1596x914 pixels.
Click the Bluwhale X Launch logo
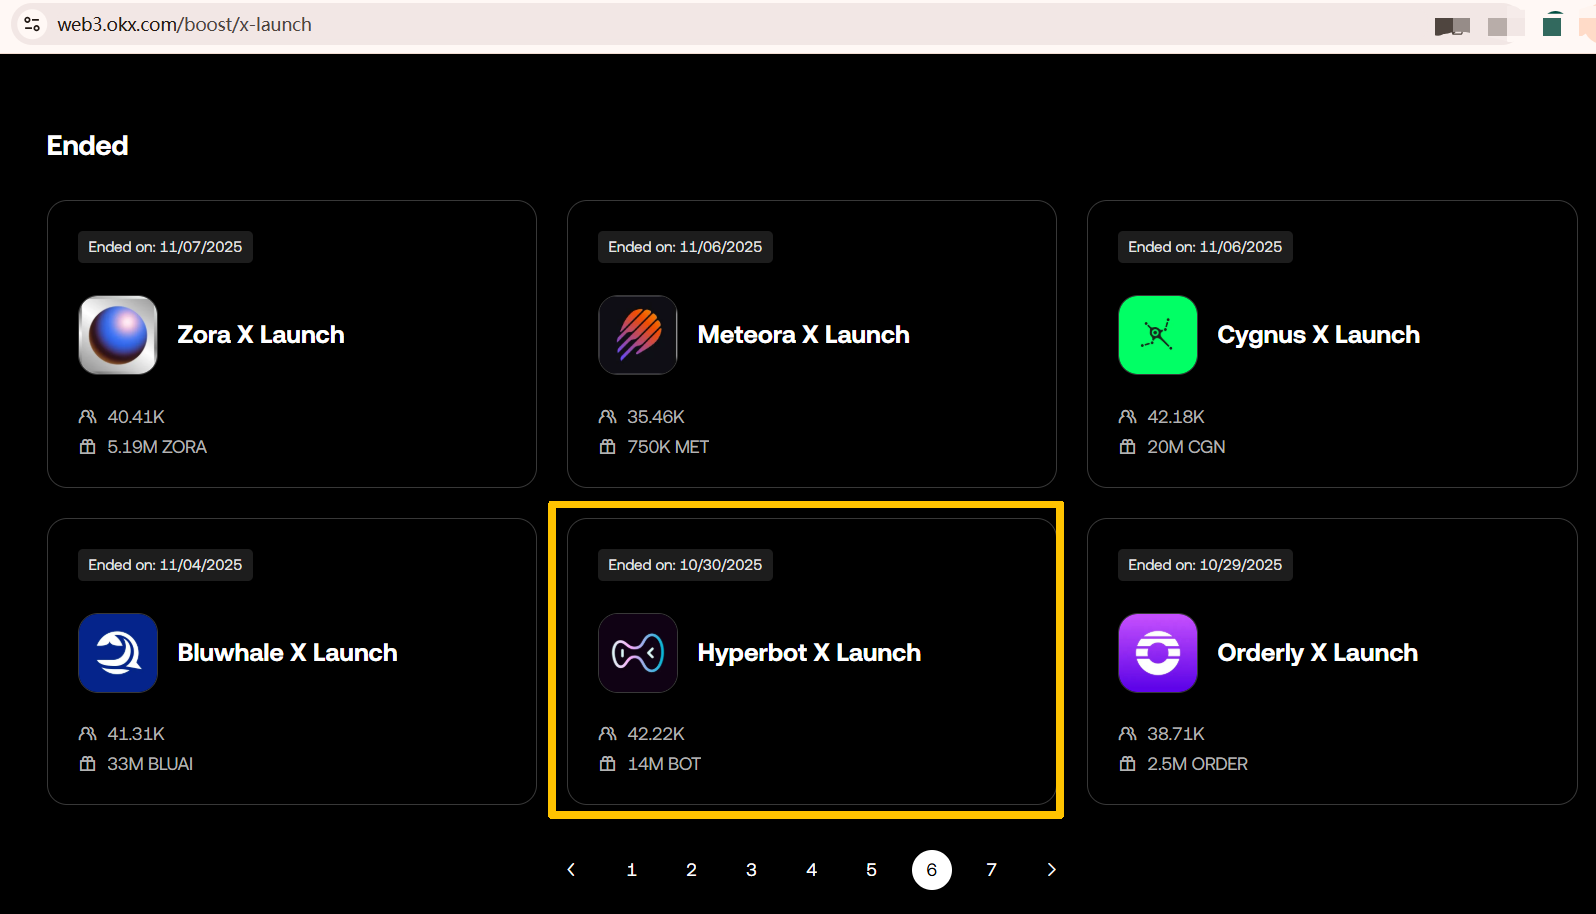click(118, 653)
